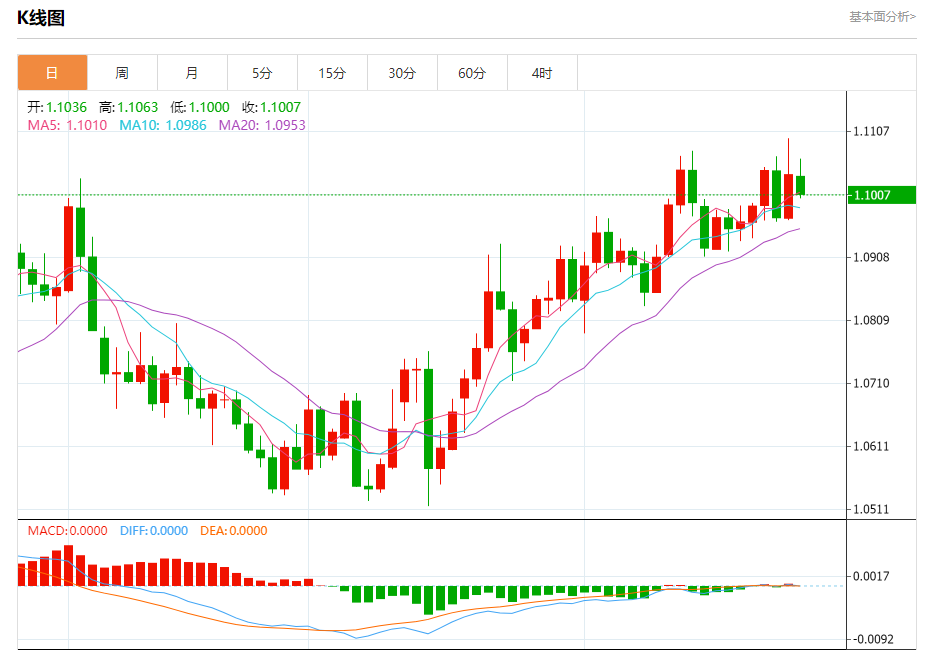Click the MA20 1.0953 indicator label
This screenshot has width=925, height=650.
[262, 125]
